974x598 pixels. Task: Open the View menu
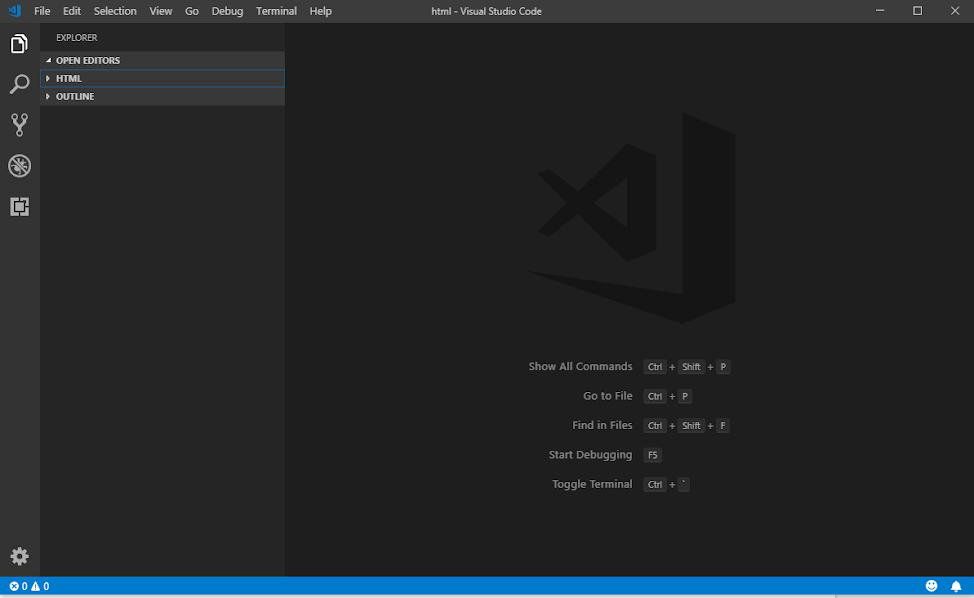coord(161,11)
